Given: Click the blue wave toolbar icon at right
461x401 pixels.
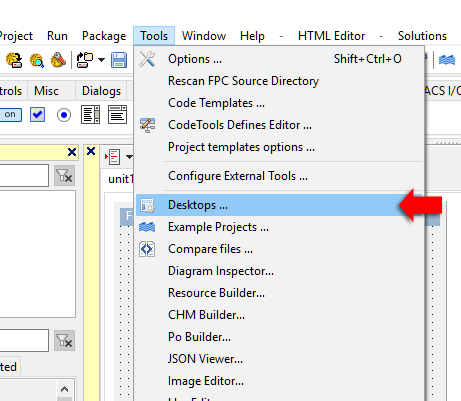Looking at the screenshot, I should (447, 60).
